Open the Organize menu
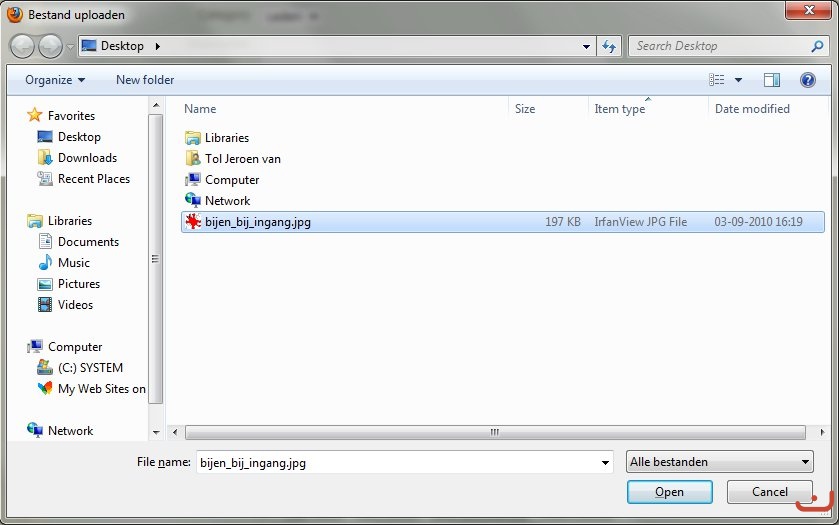The image size is (839, 525). coord(55,80)
